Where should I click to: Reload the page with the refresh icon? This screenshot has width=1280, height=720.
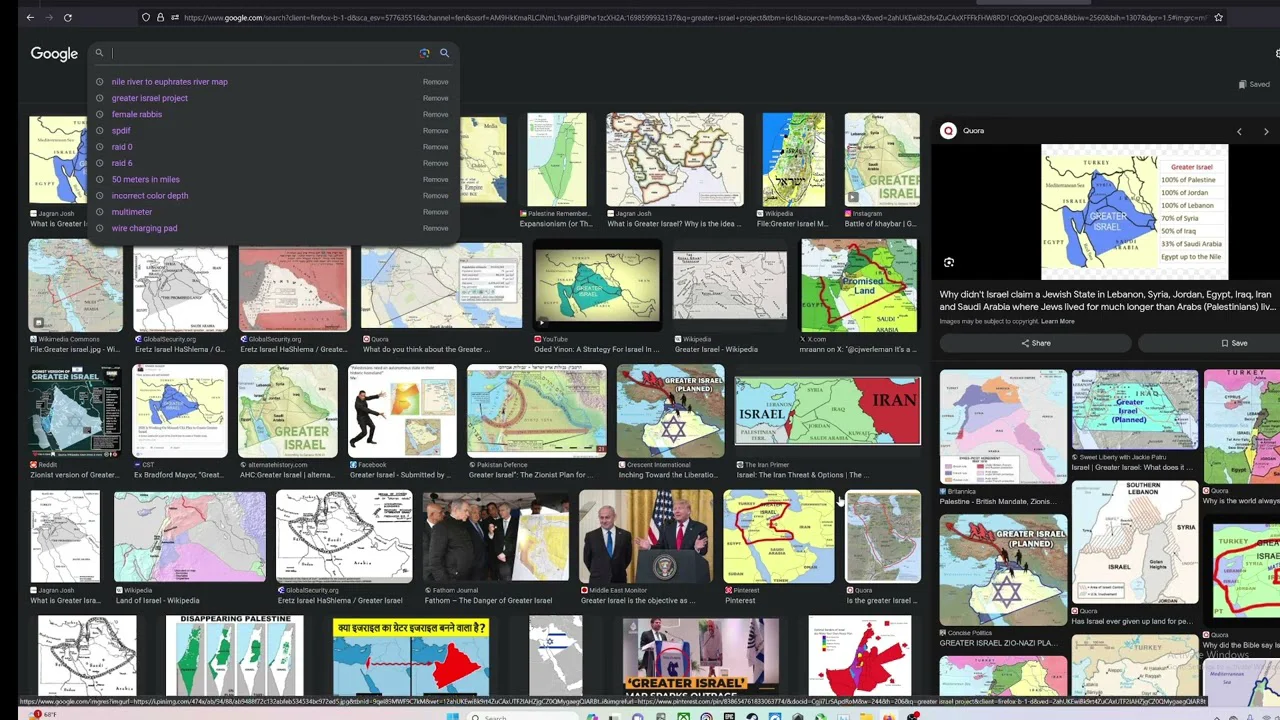coord(67,17)
